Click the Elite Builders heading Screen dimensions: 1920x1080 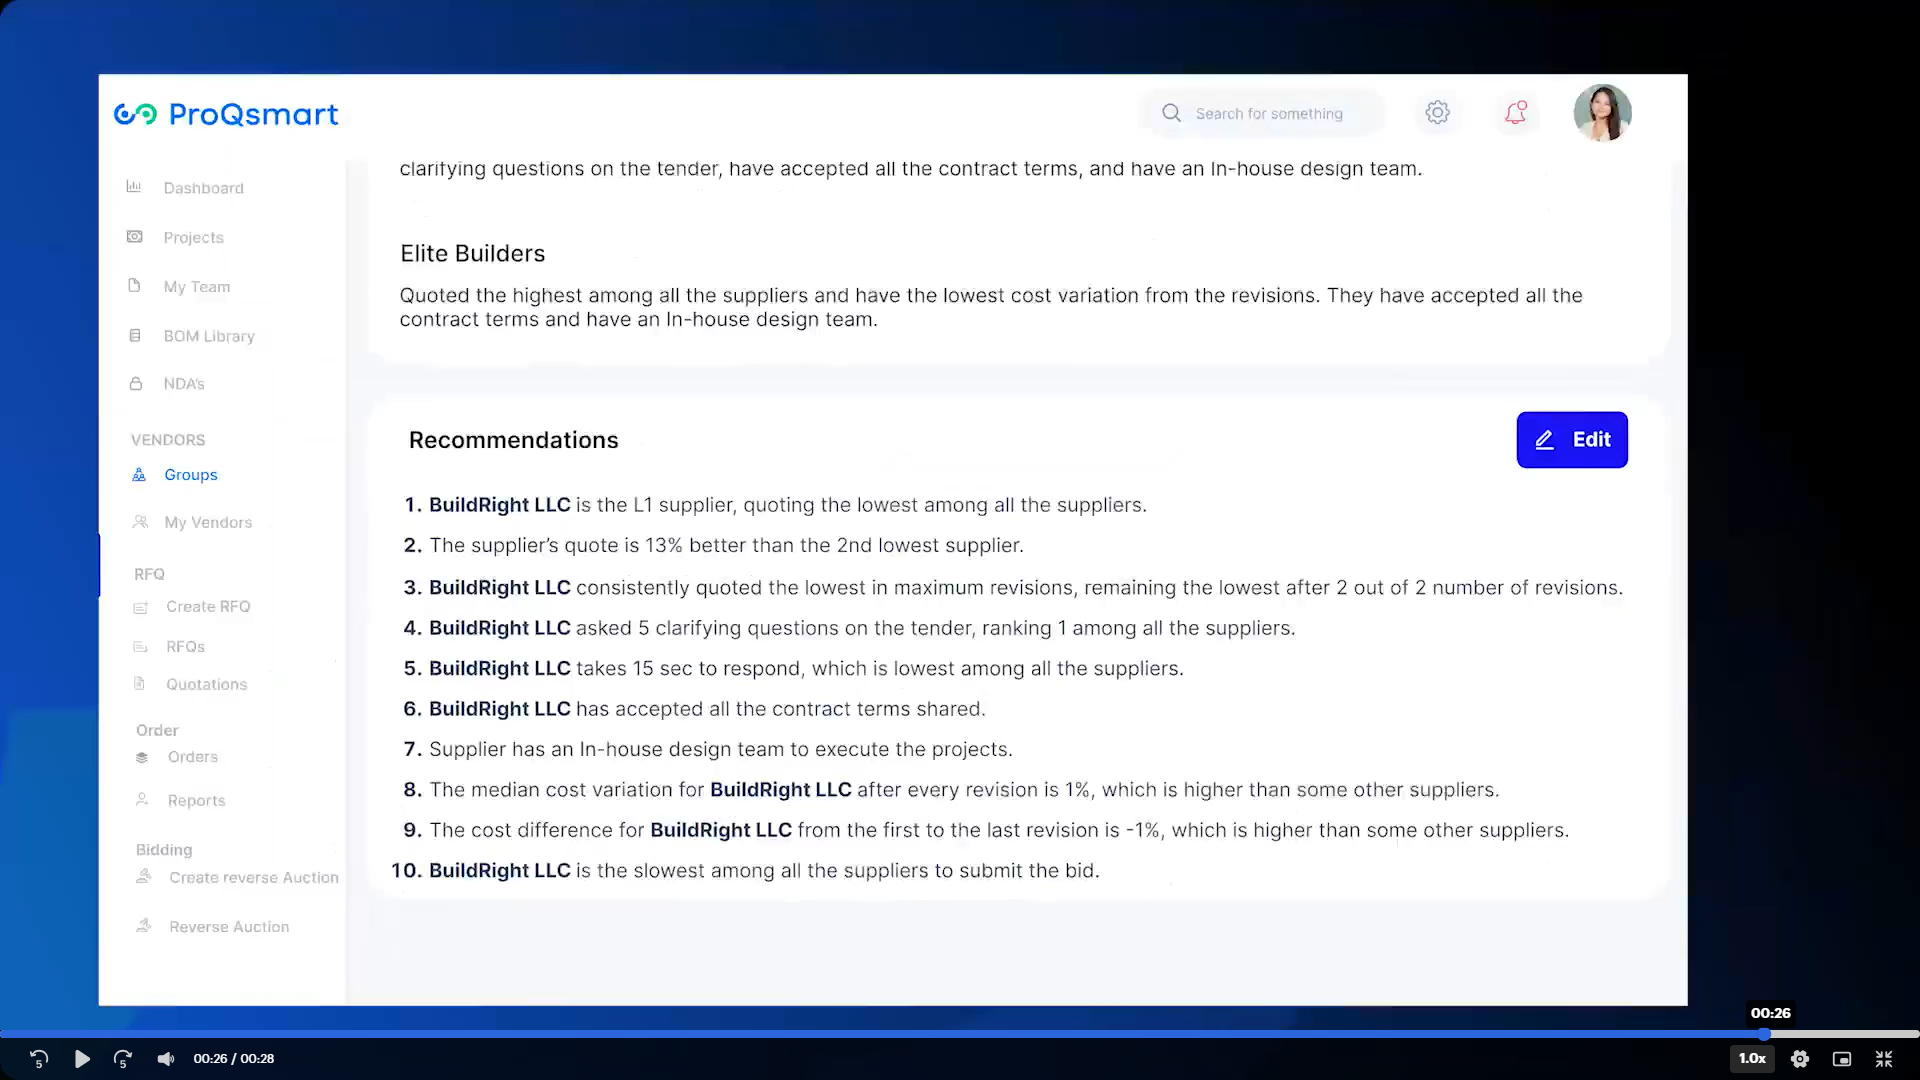(472, 254)
